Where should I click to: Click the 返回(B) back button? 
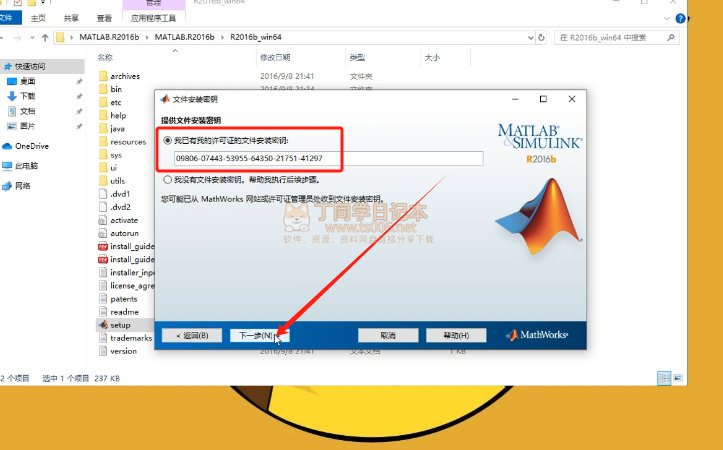(191, 335)
